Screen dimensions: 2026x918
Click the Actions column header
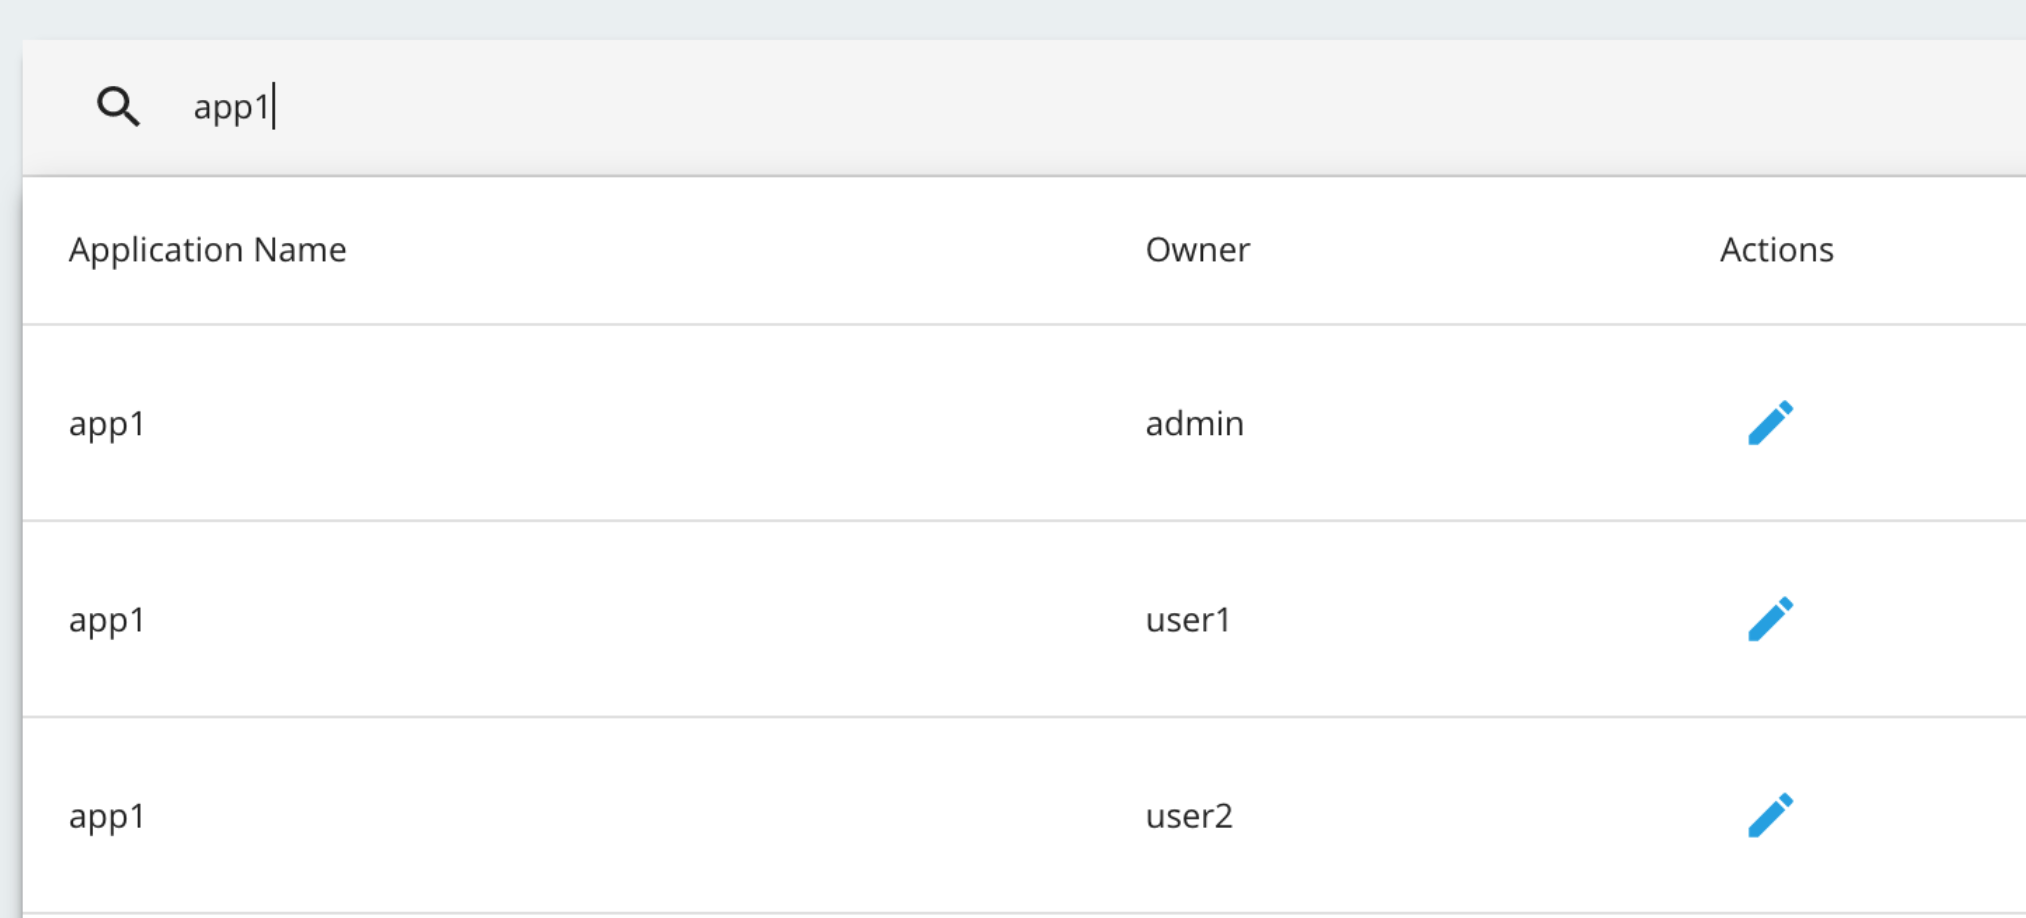coord(1776,250)
